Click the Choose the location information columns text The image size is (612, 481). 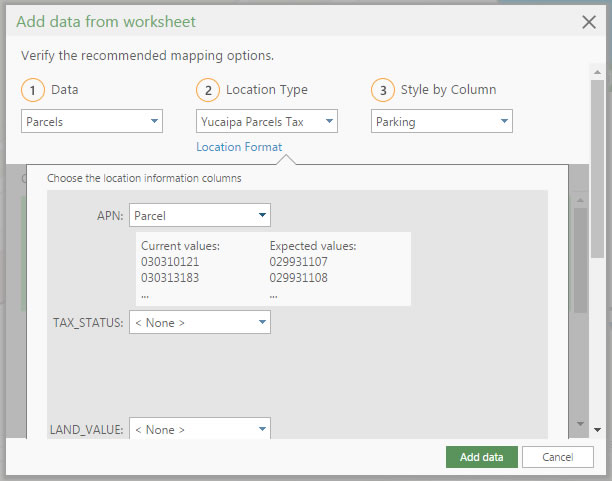point(144,178)
